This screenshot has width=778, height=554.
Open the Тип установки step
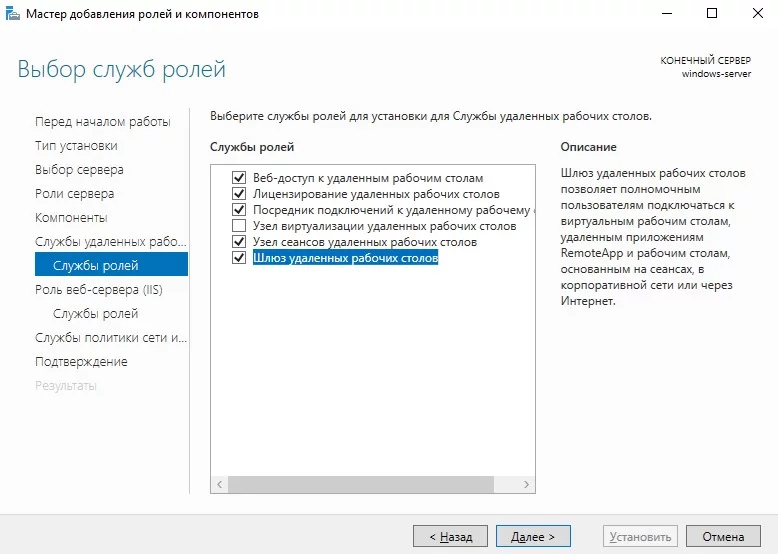pyautogui.click(x=76, y=146)
